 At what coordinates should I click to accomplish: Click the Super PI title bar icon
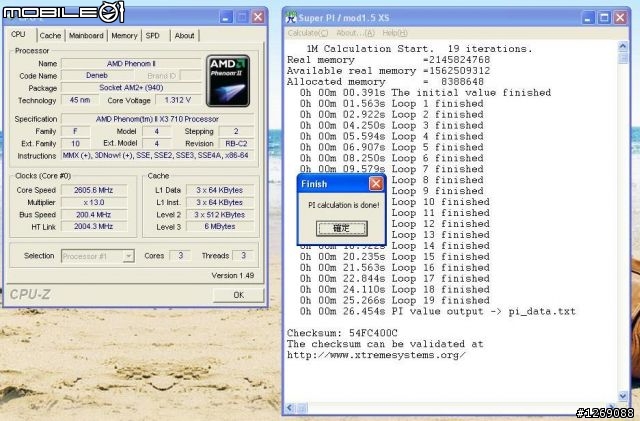click(291, 17)
